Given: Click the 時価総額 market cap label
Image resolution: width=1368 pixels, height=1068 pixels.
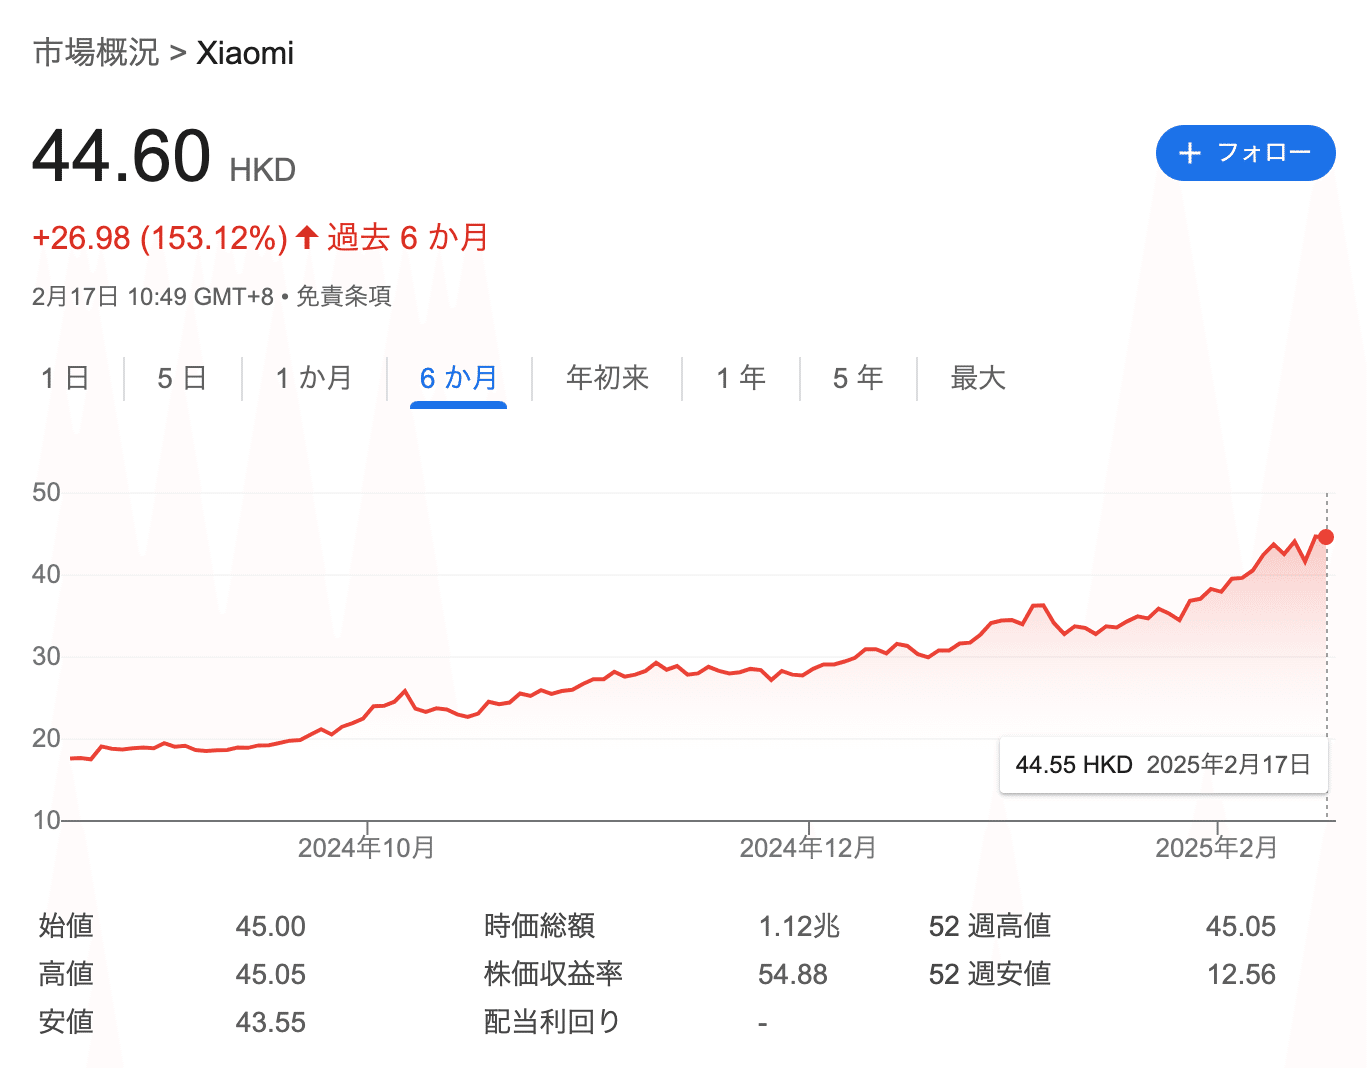Looking at the screenshot, I should coord(540,926).
